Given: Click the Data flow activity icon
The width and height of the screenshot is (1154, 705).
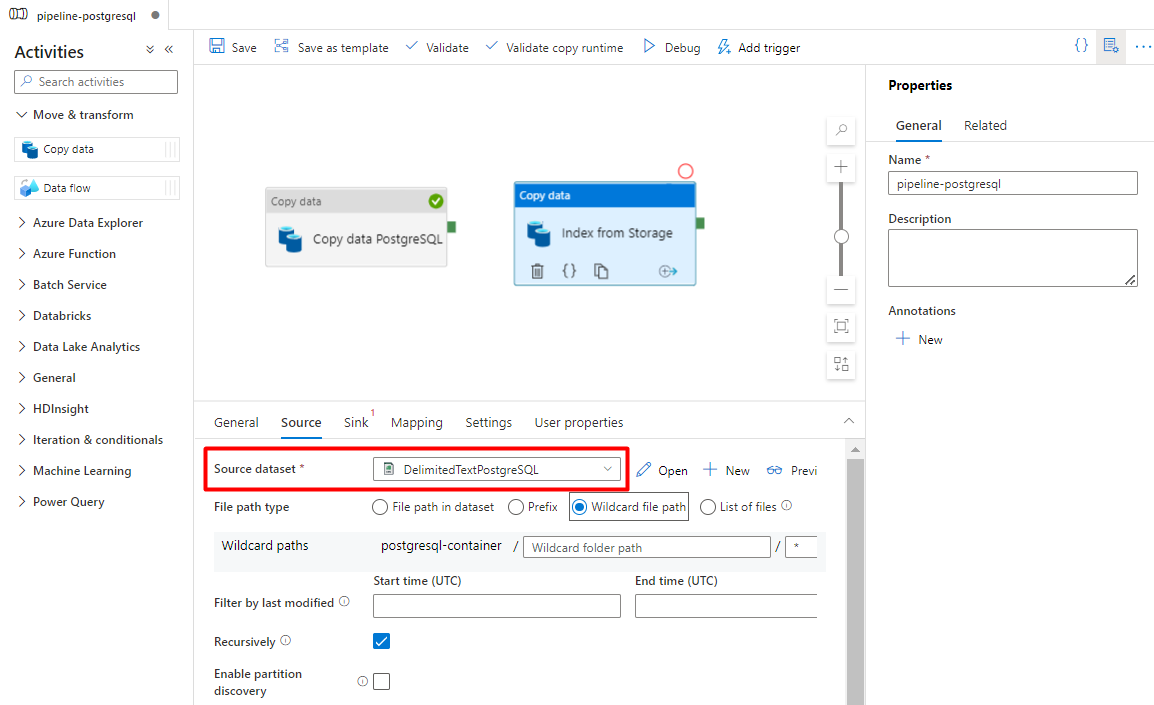Looking at the screenshot, I should click(29, 188).
